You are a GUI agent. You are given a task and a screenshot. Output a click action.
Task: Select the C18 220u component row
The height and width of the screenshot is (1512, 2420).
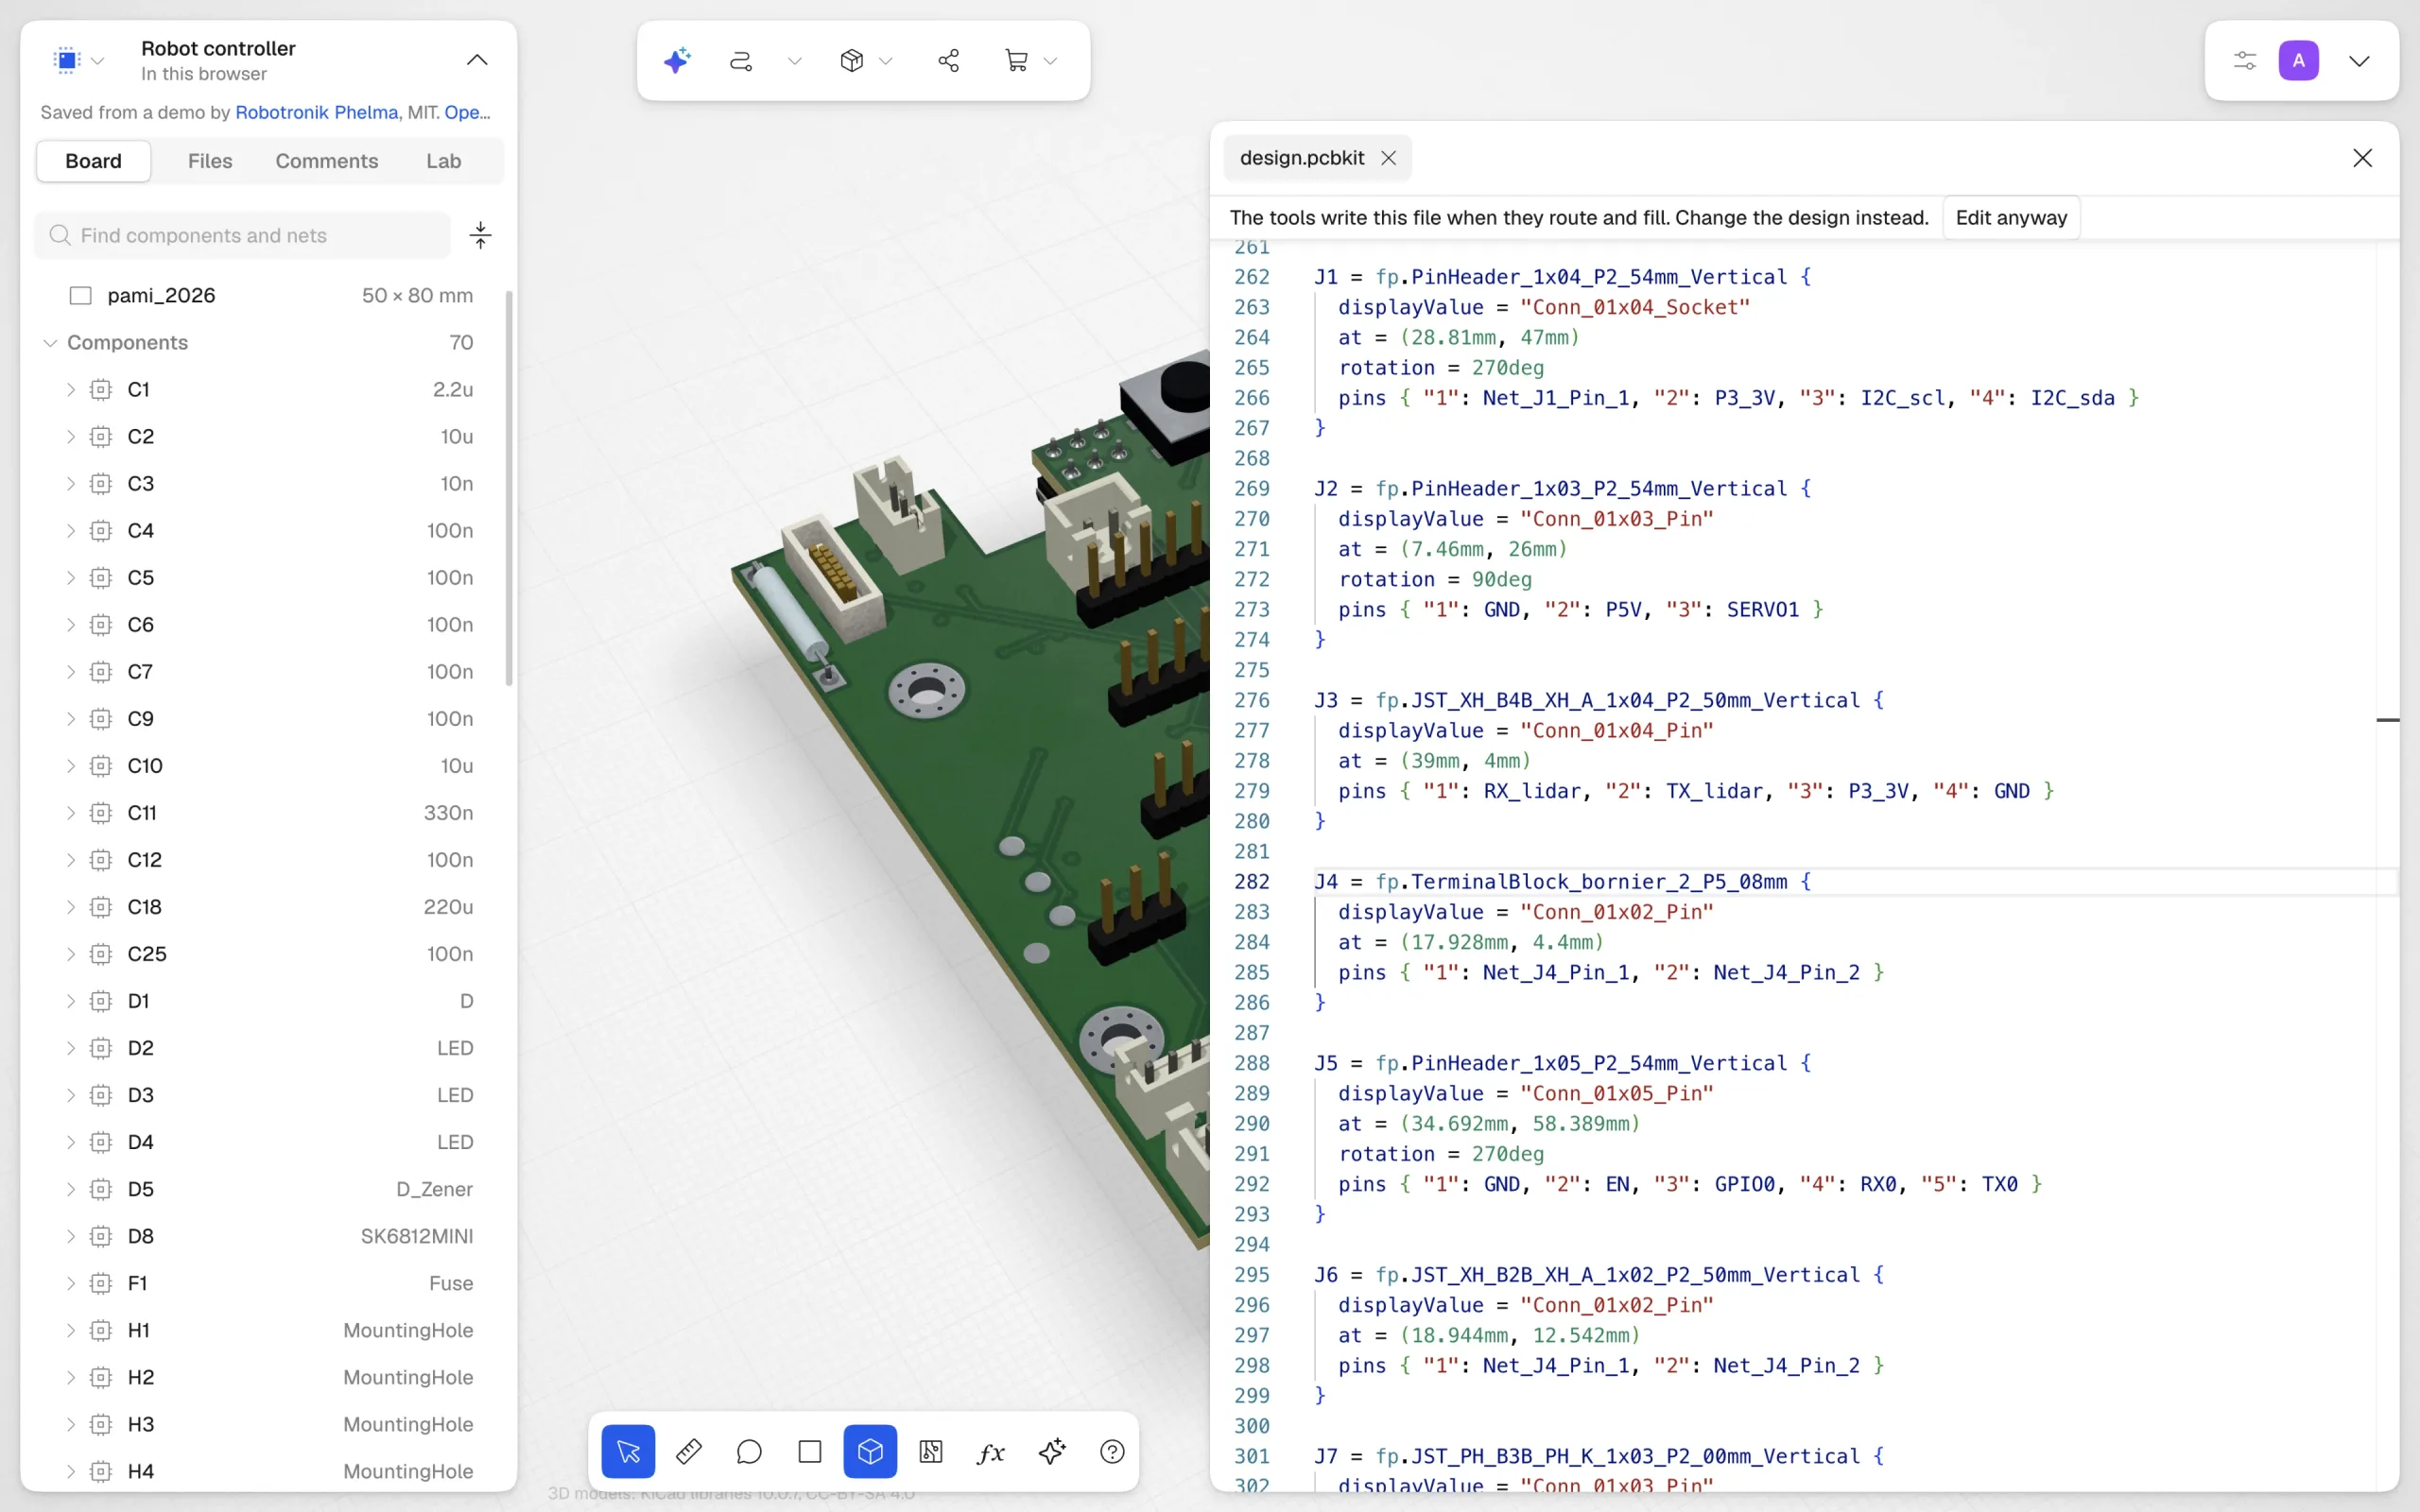(270, 907)
